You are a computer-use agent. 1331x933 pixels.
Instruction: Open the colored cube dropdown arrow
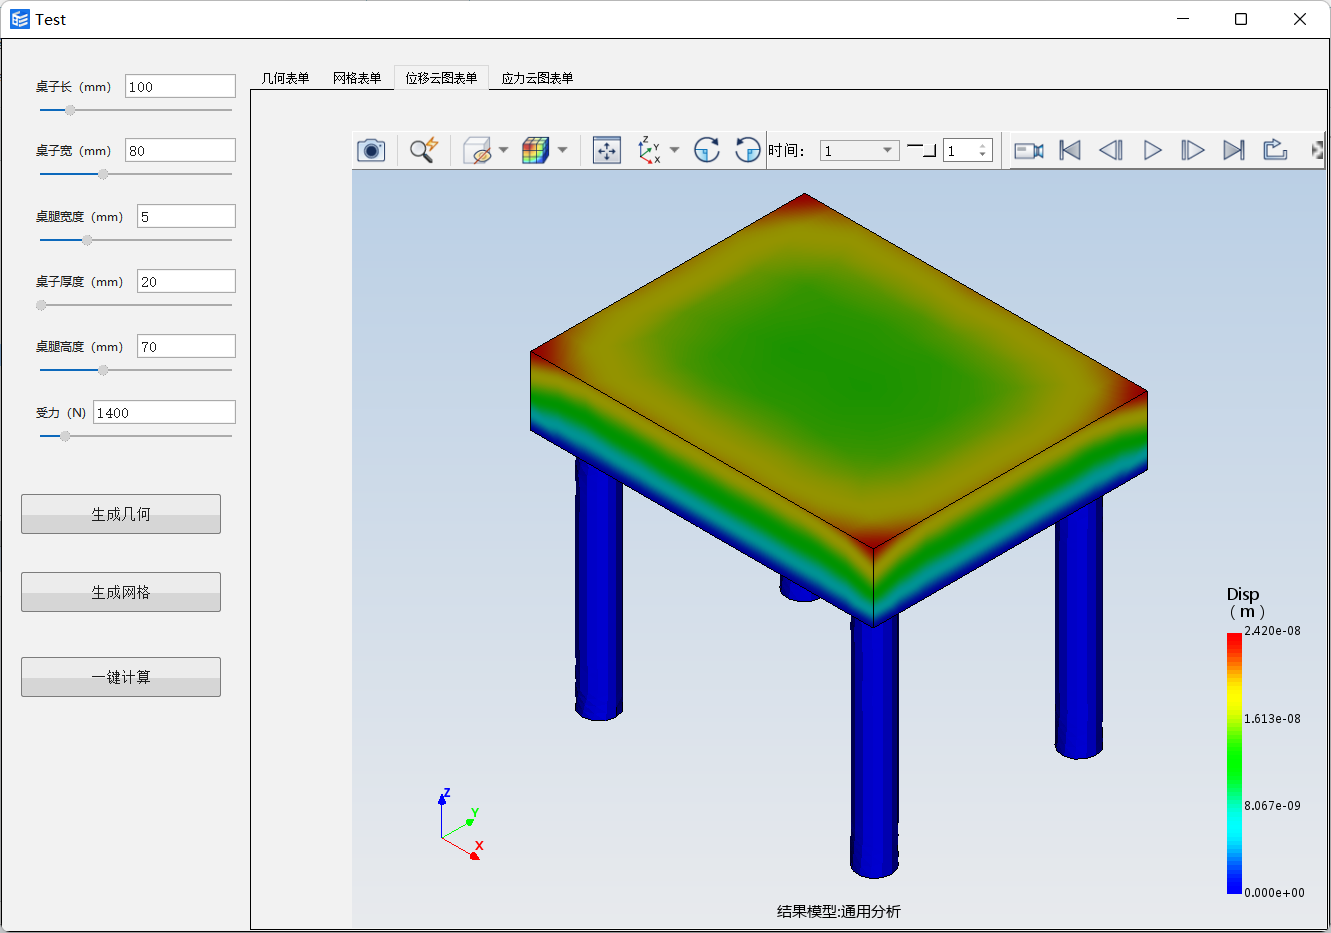point(562,150)
